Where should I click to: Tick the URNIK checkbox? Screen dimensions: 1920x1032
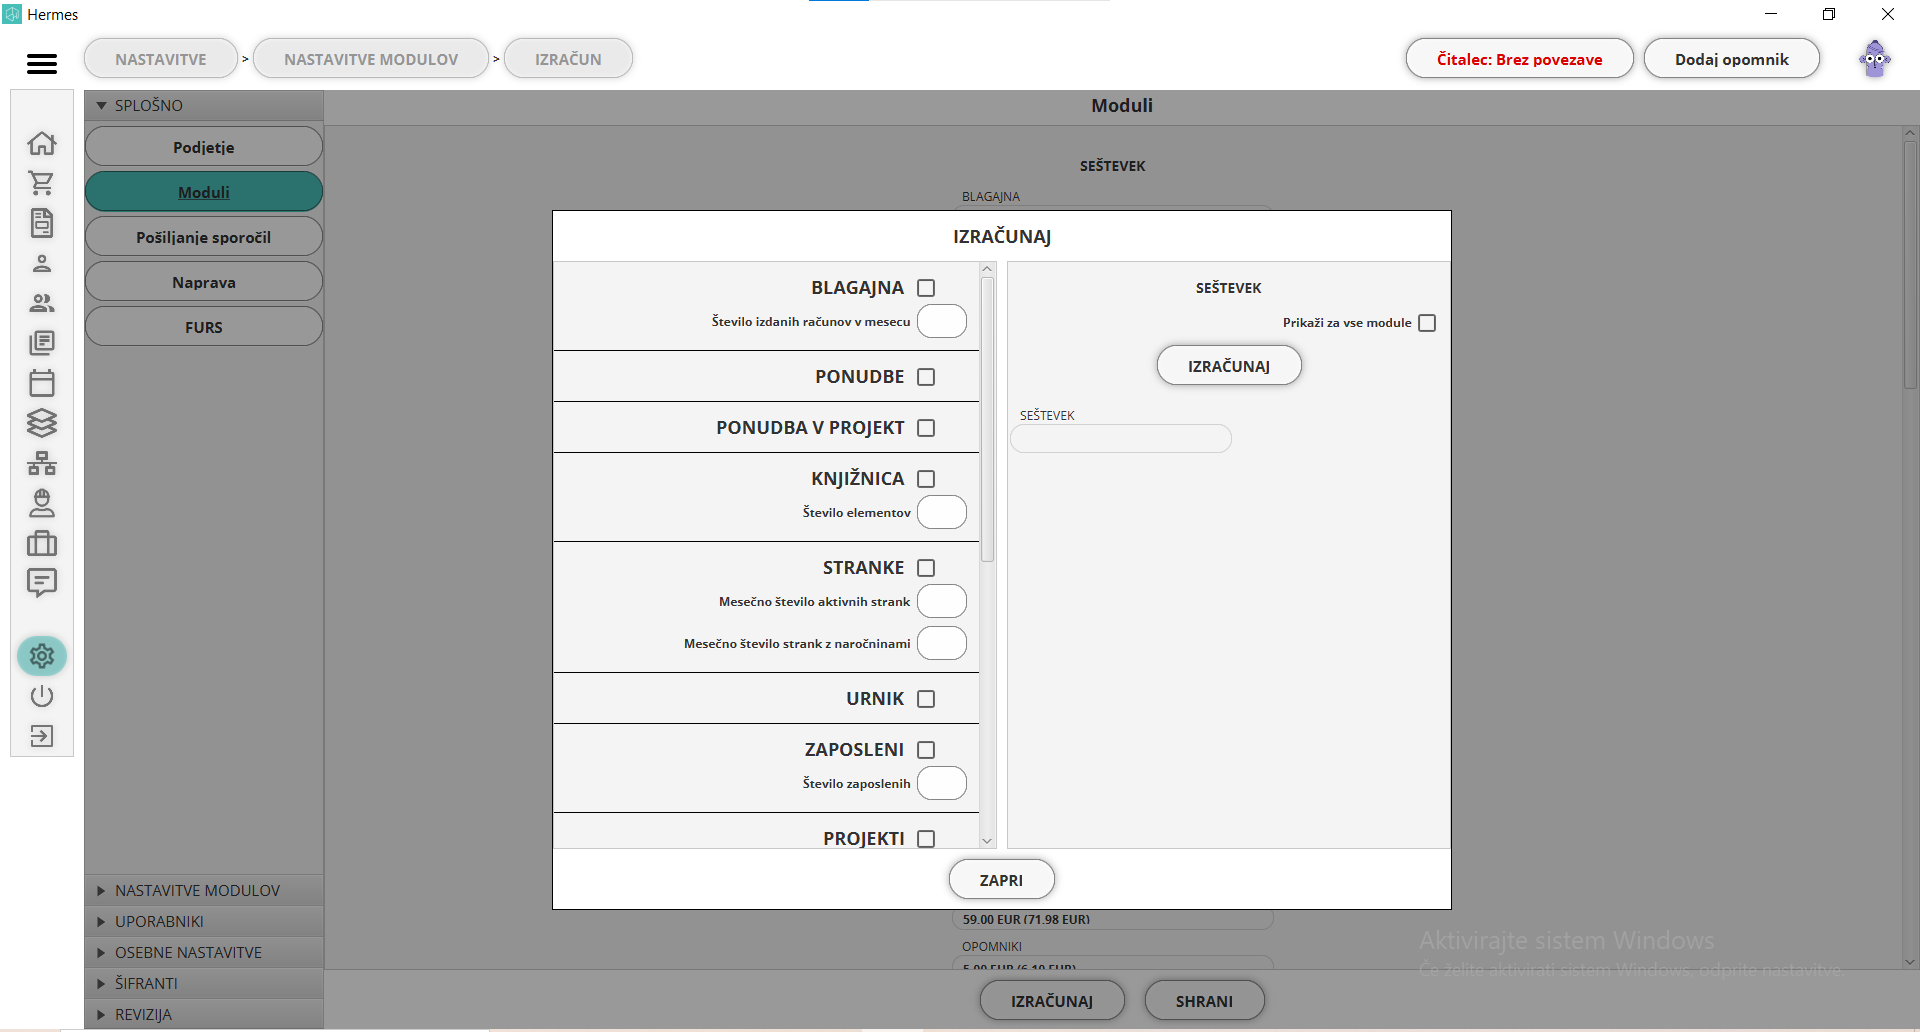(x=926, y=699)
